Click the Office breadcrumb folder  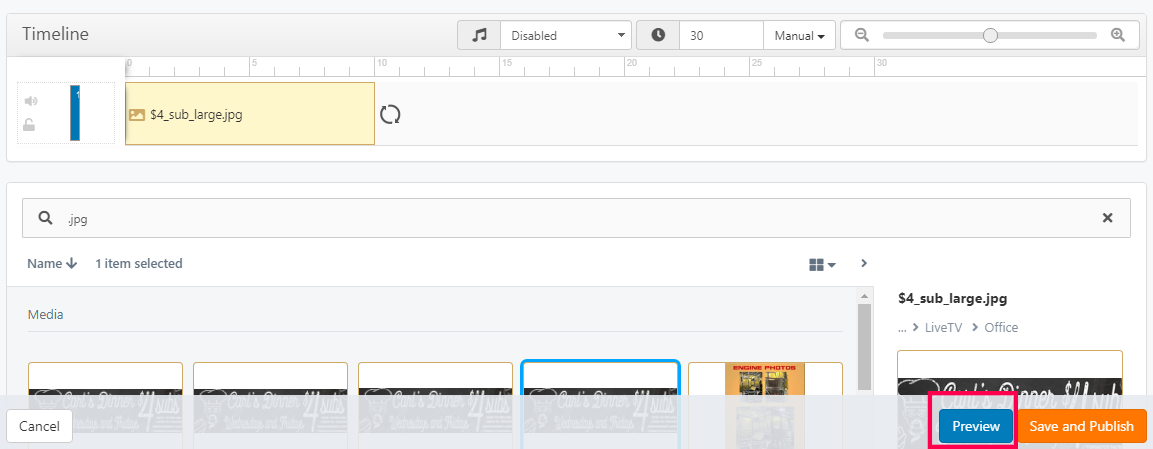click(1002, 328)
